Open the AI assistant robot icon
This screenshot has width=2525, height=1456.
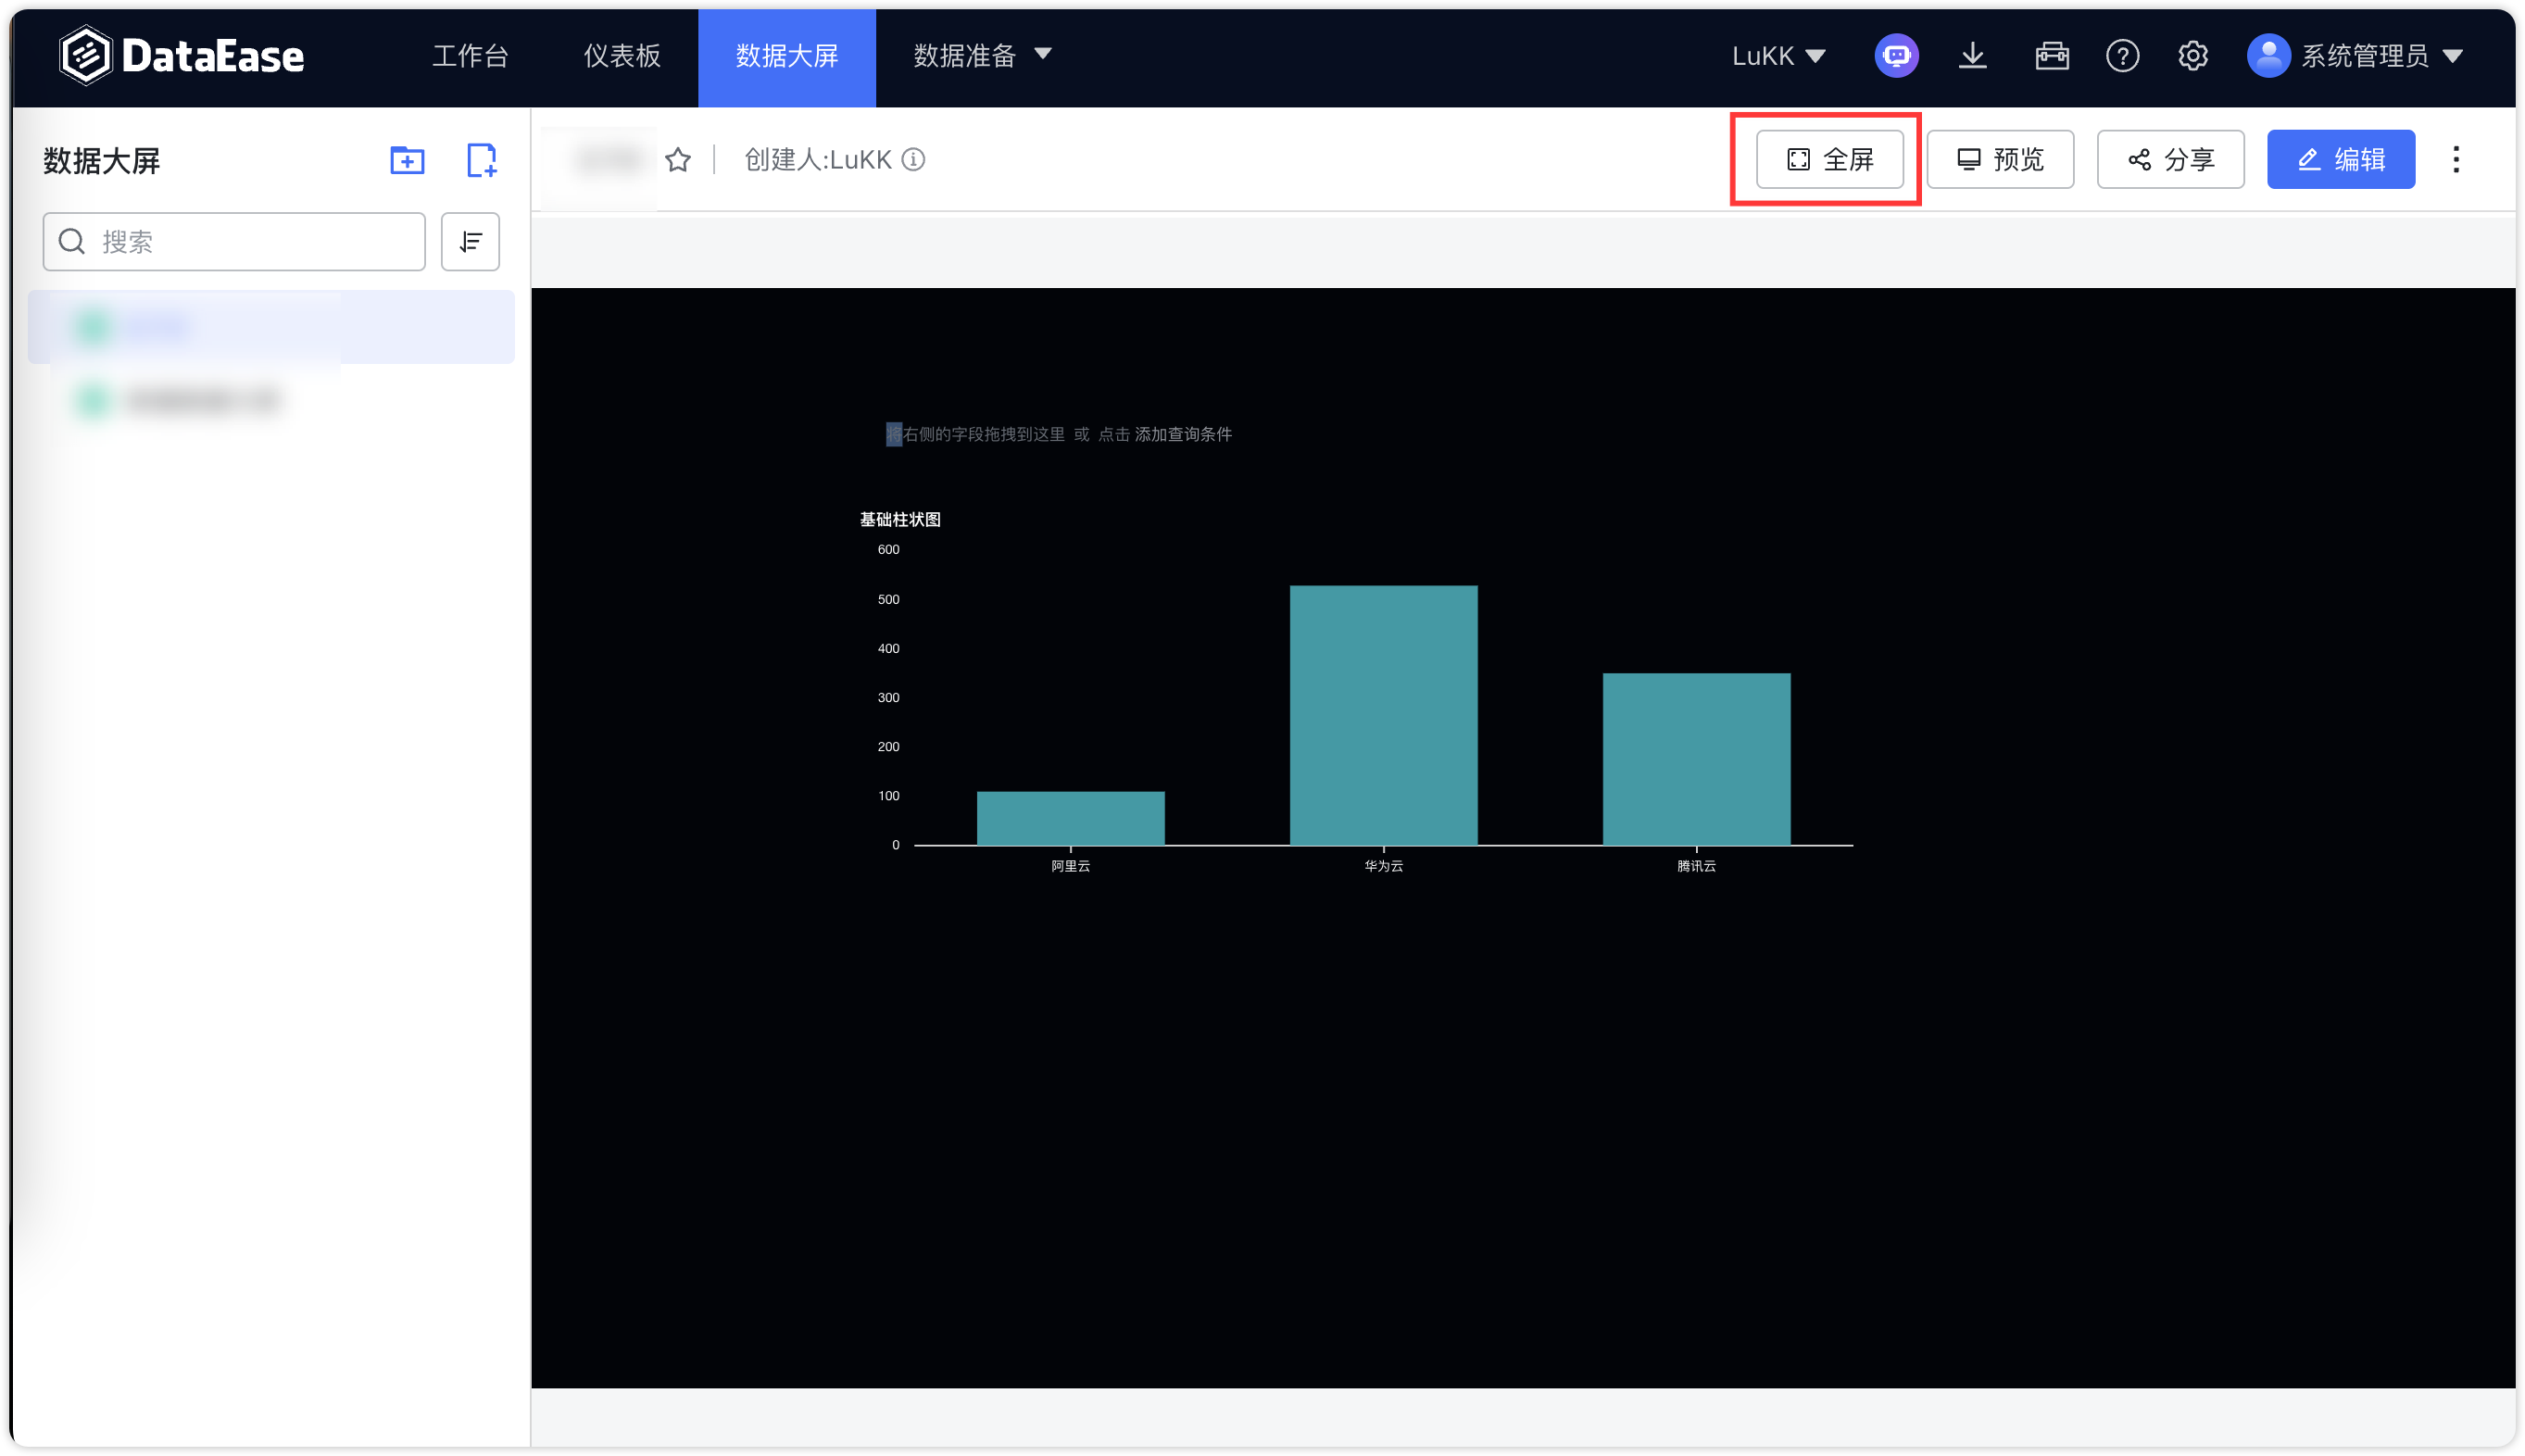tap(1896, 56)
